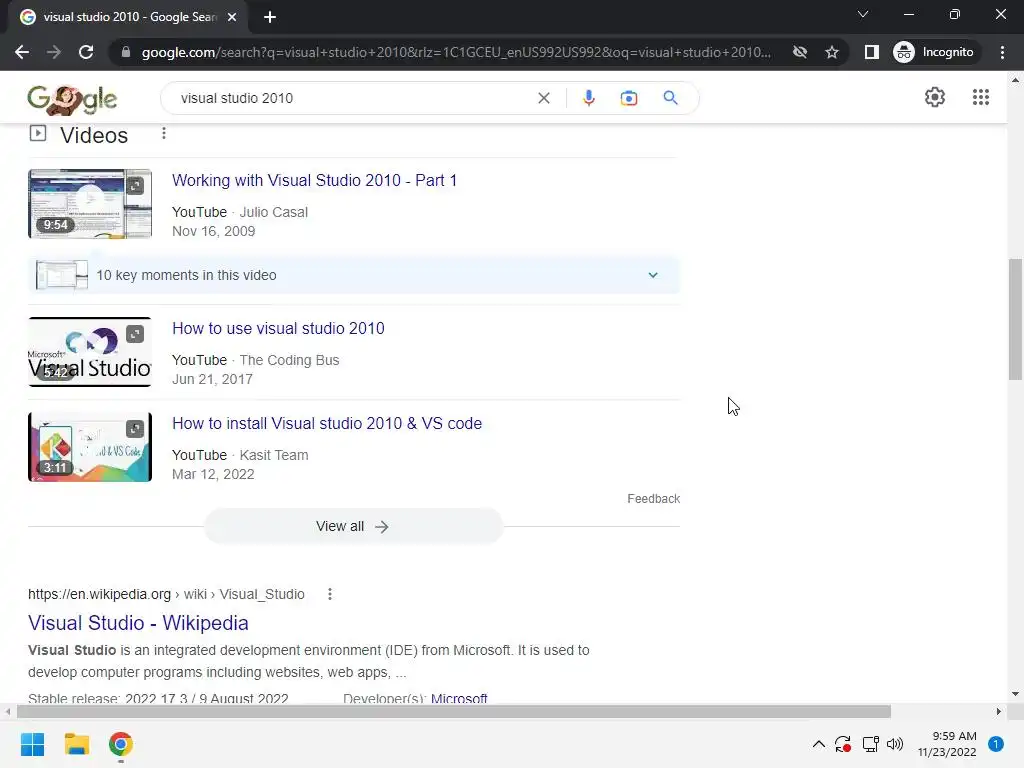Click View all videos button
Viewport: 1024px width, 768px height.
pyautogui.click(x=353, y=526)
